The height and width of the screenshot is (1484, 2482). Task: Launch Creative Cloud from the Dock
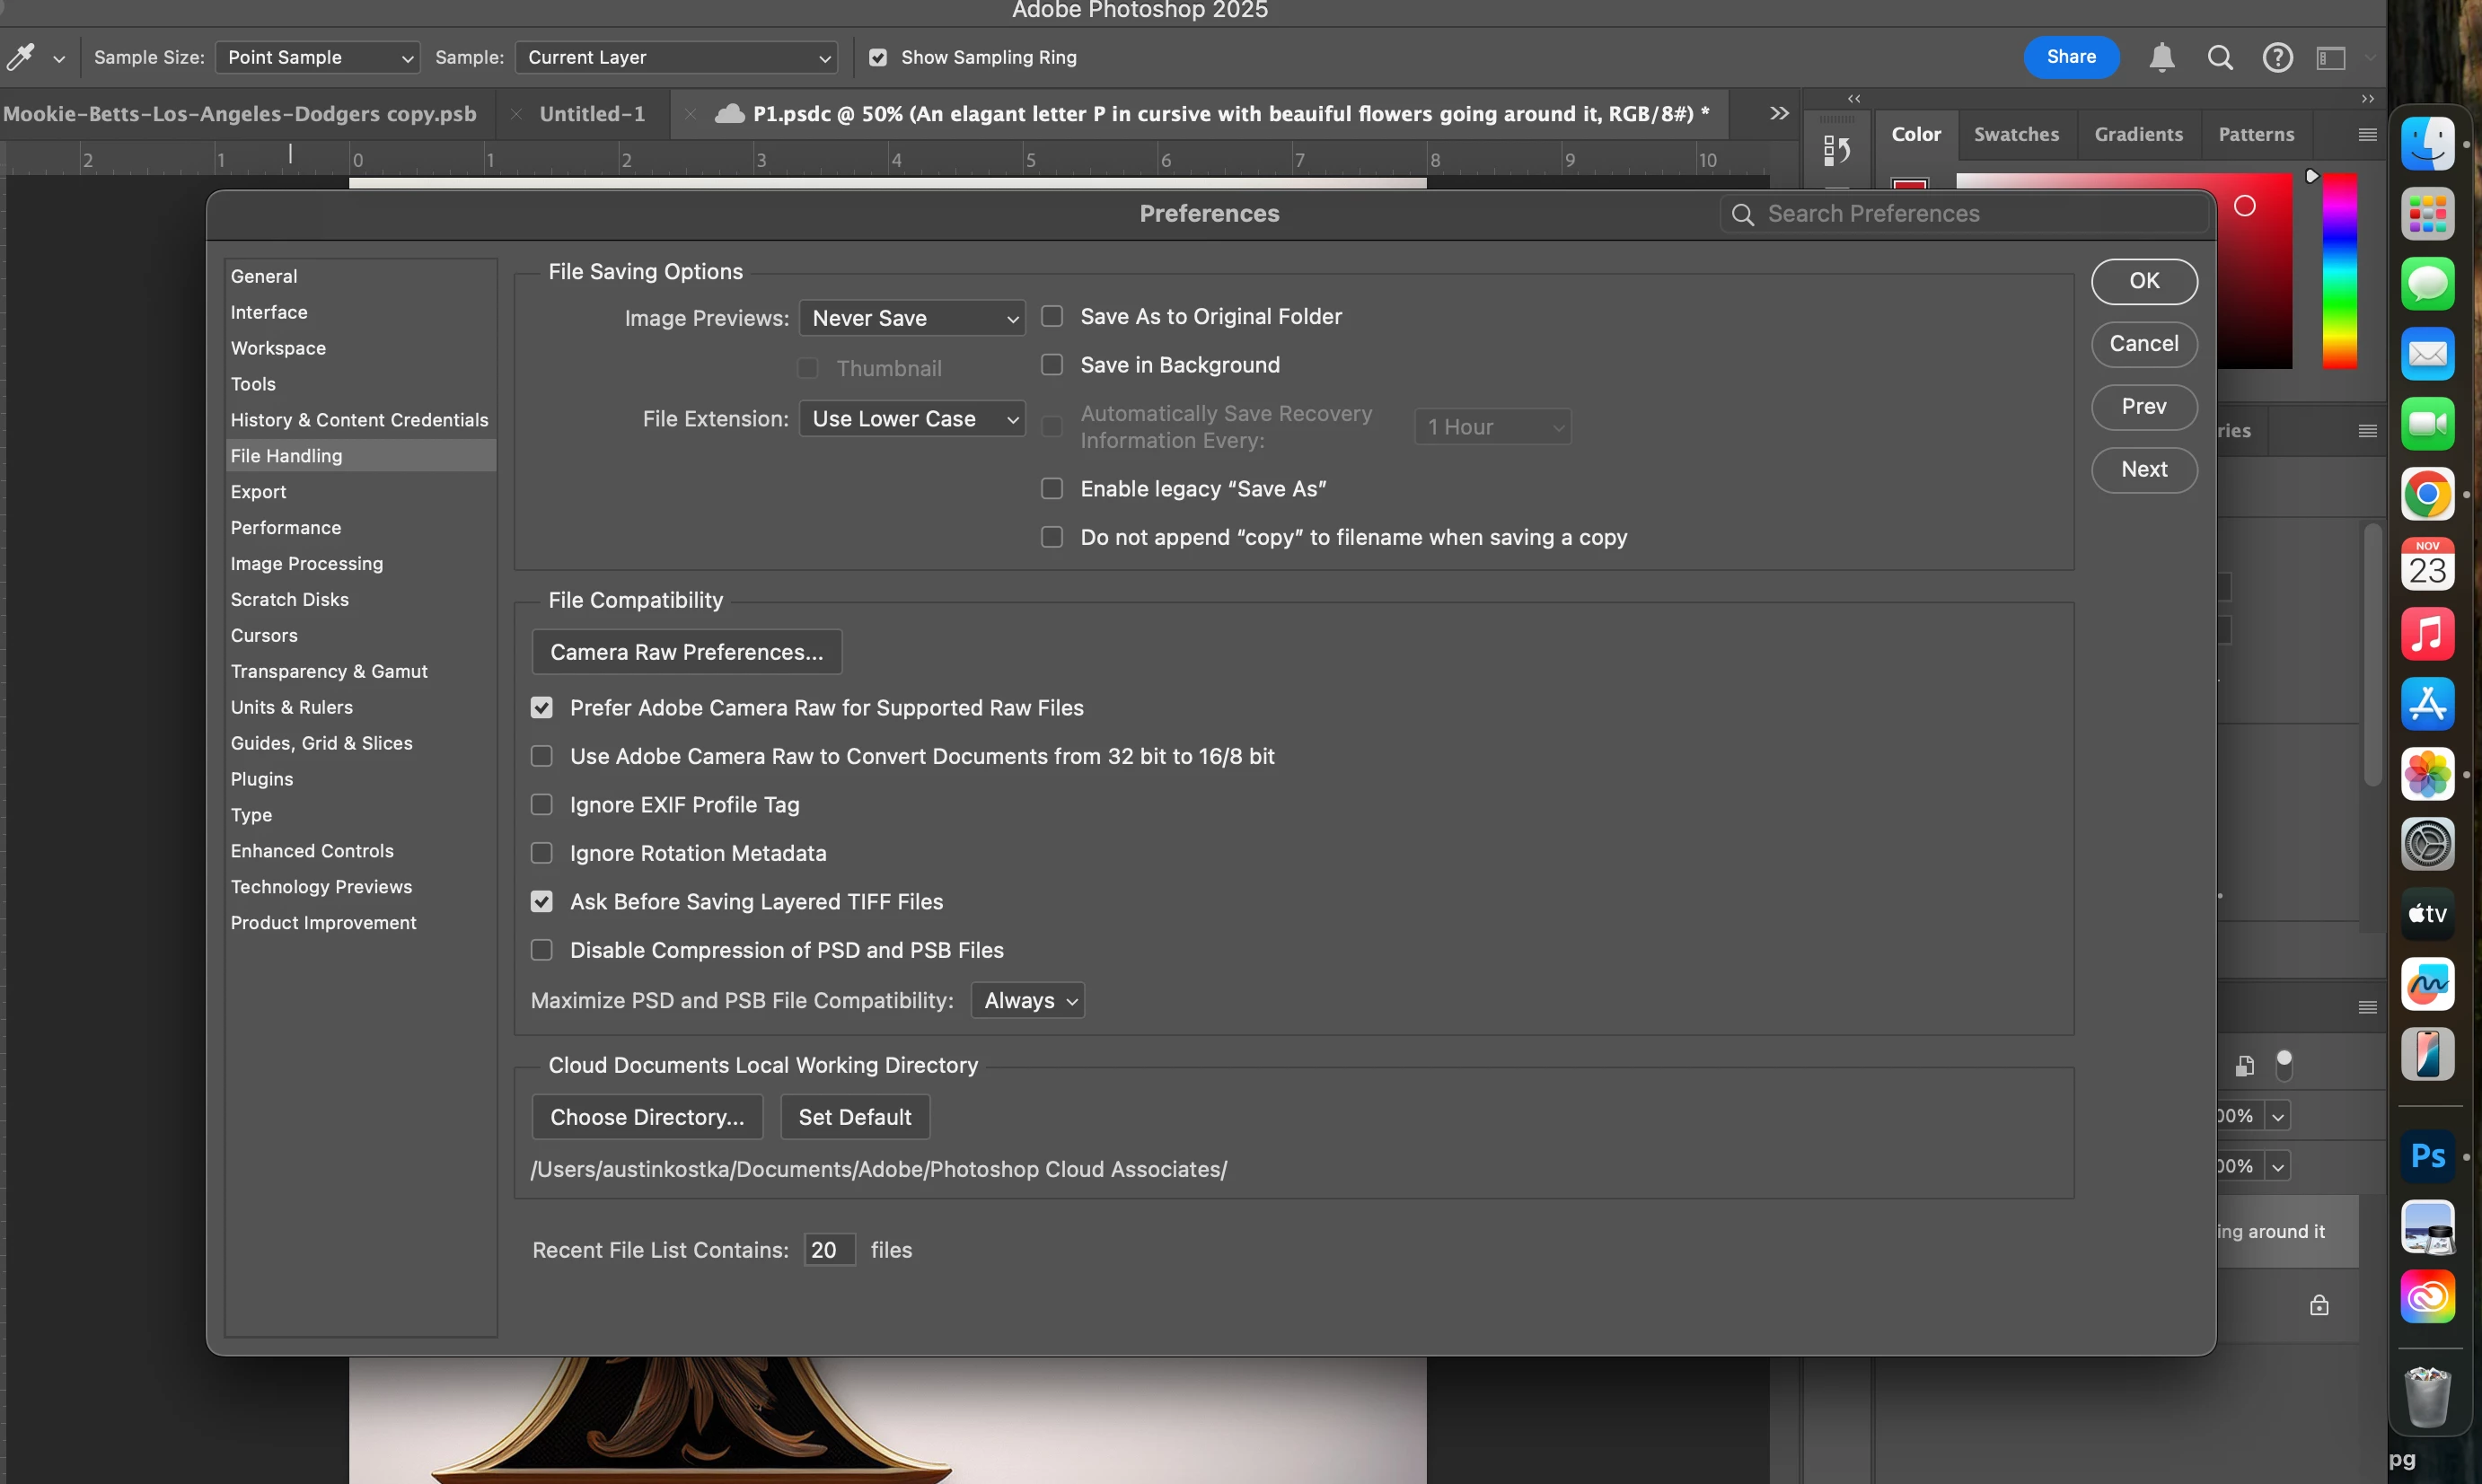click(2427, 1297)
